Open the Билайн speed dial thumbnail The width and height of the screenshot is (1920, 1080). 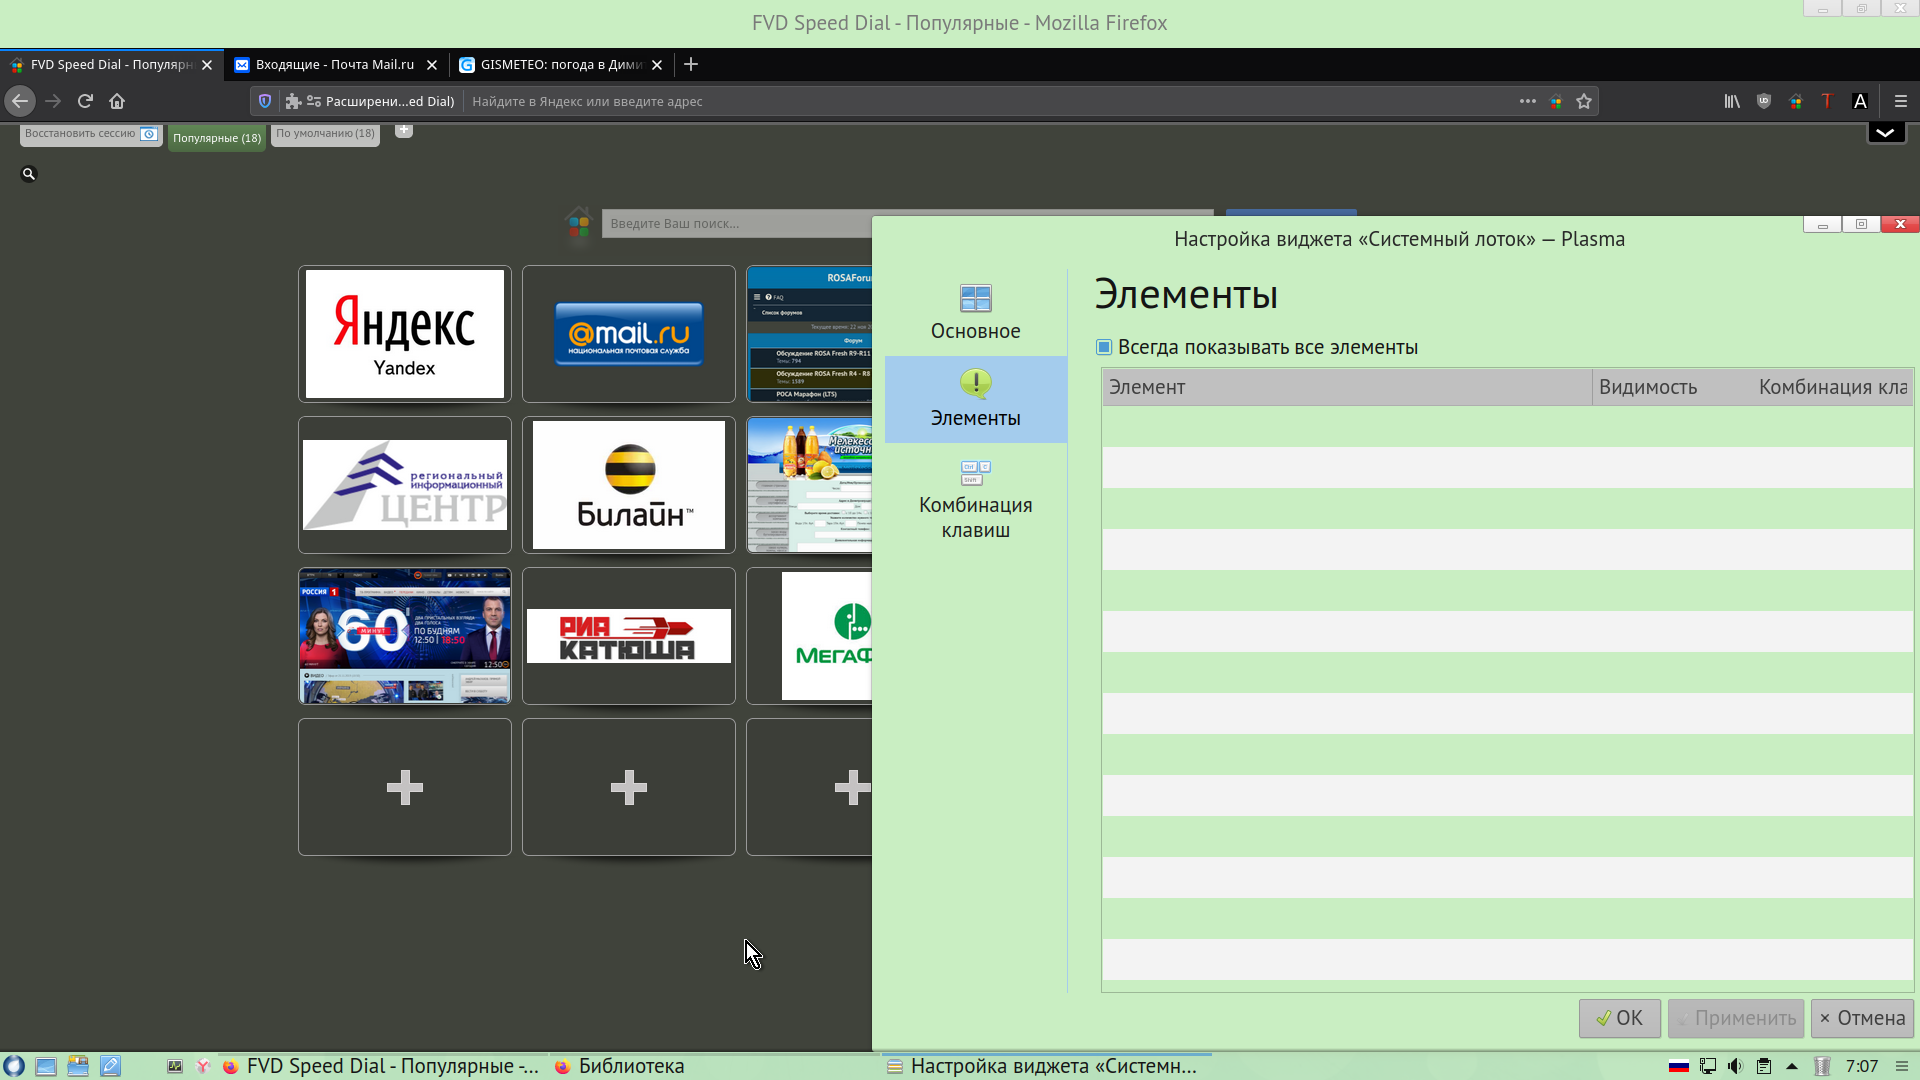coord(629,485)
